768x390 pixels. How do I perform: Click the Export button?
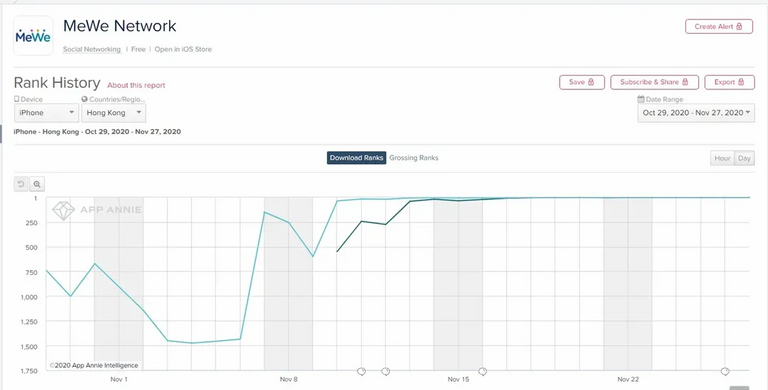point(729,82)
